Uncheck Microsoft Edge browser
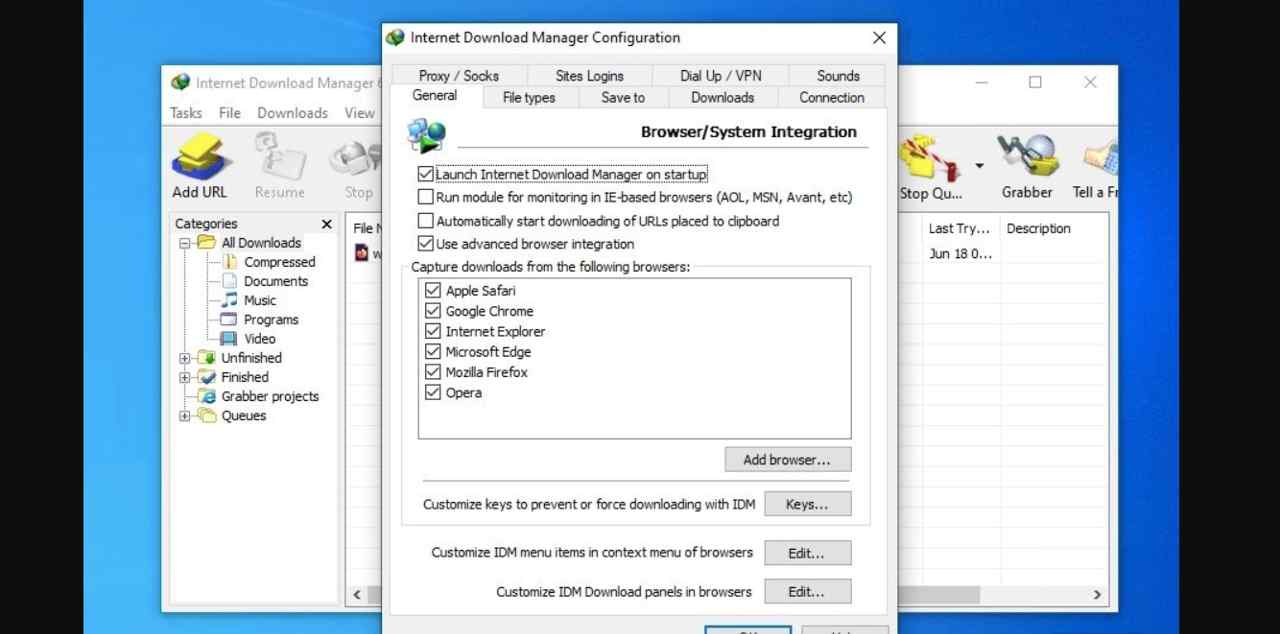The image size is (1280, 634). pos(433,352)
